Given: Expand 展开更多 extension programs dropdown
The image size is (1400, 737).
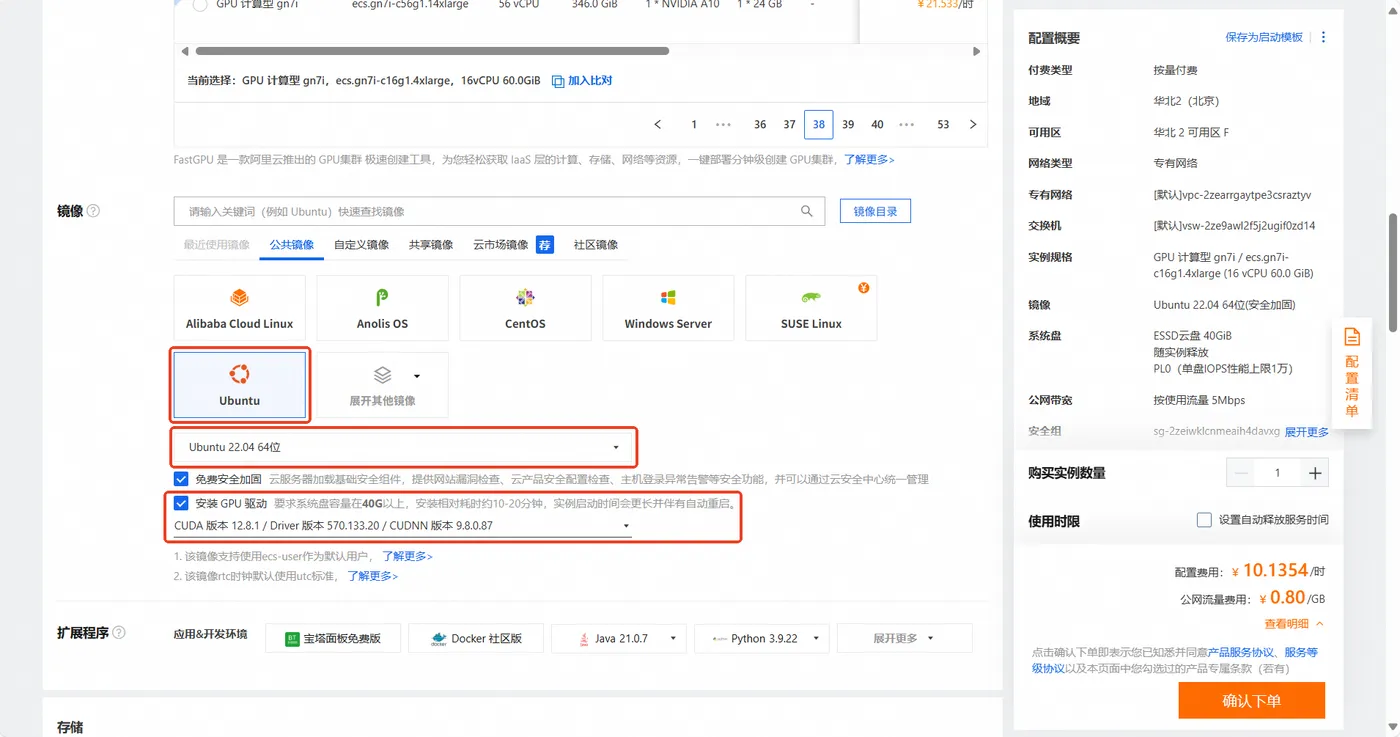Looking at the screenshot, I should click(x=904, y=638).
